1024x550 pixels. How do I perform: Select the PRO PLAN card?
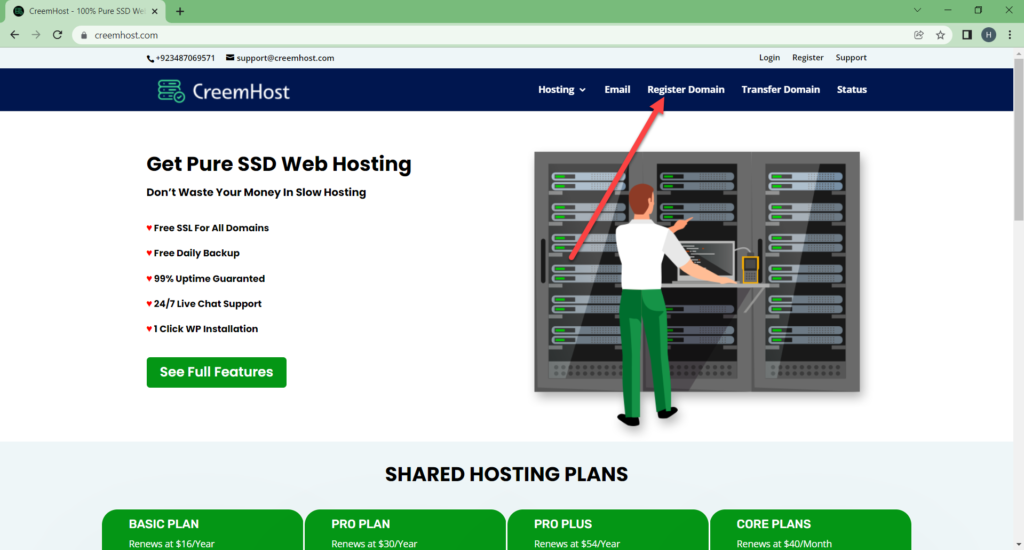pyautogui.click(x=405, y=530)
